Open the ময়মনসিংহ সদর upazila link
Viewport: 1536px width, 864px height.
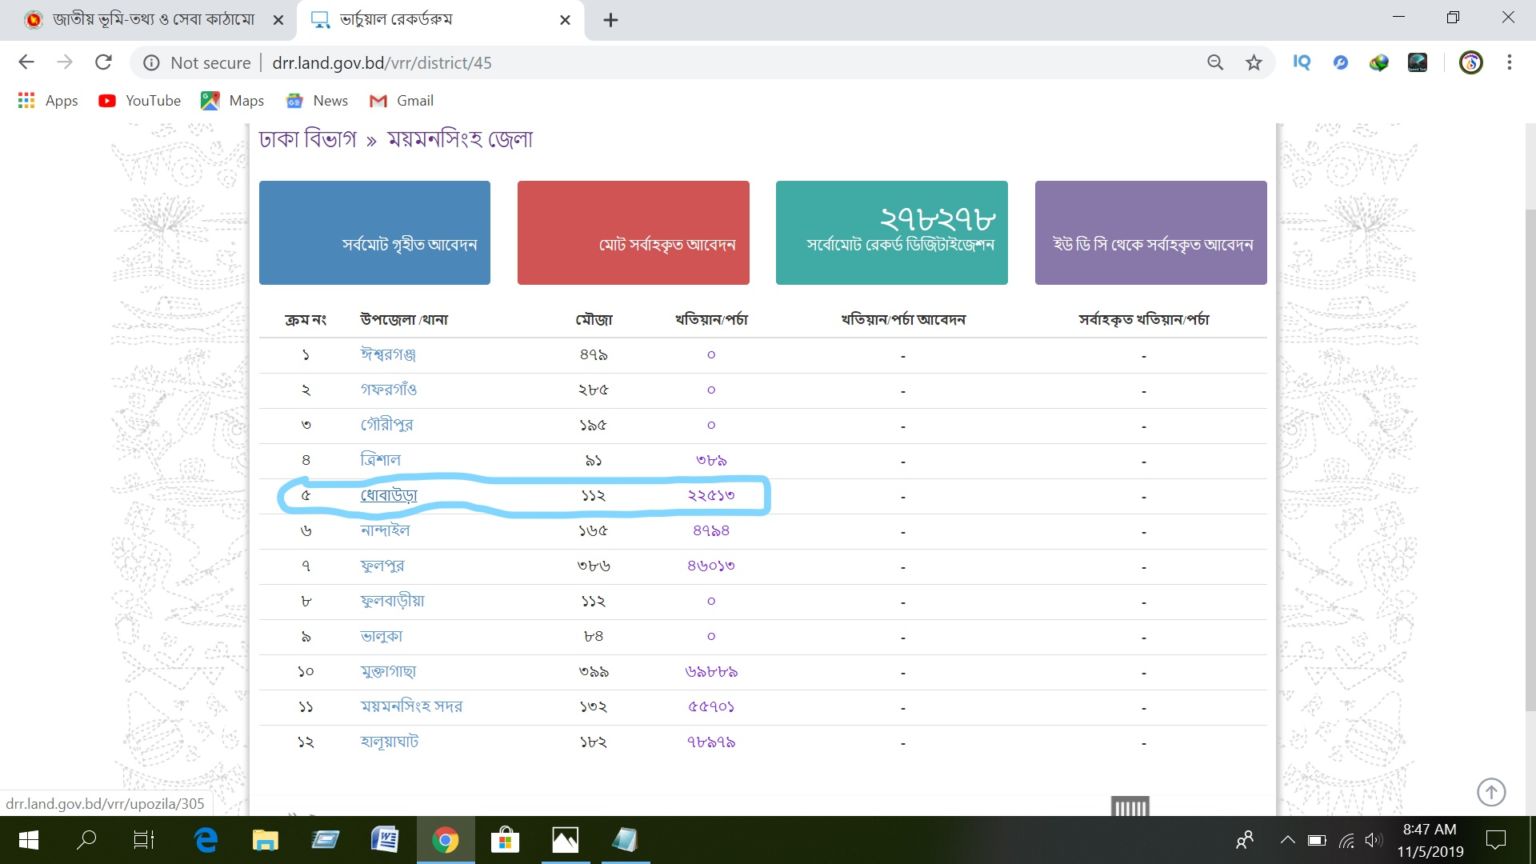[x=411, y=707]
